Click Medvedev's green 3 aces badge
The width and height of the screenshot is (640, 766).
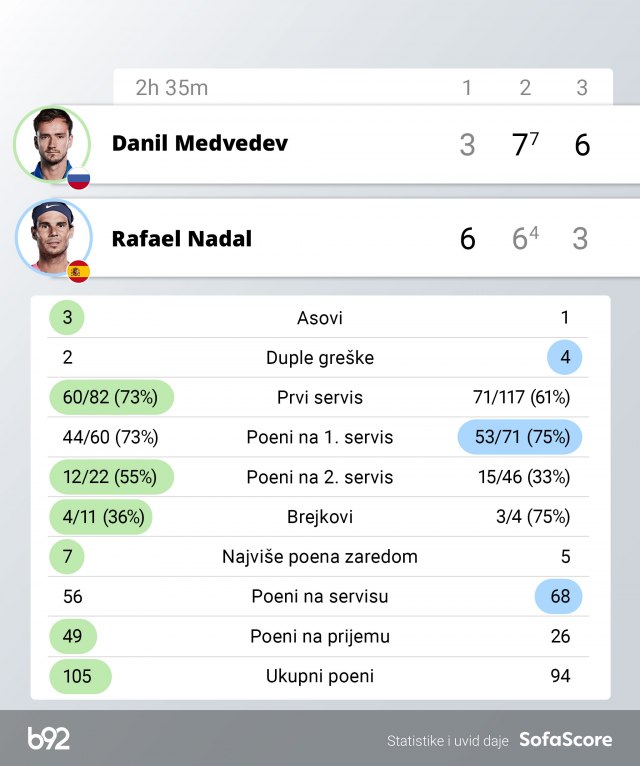click(67, 318)
